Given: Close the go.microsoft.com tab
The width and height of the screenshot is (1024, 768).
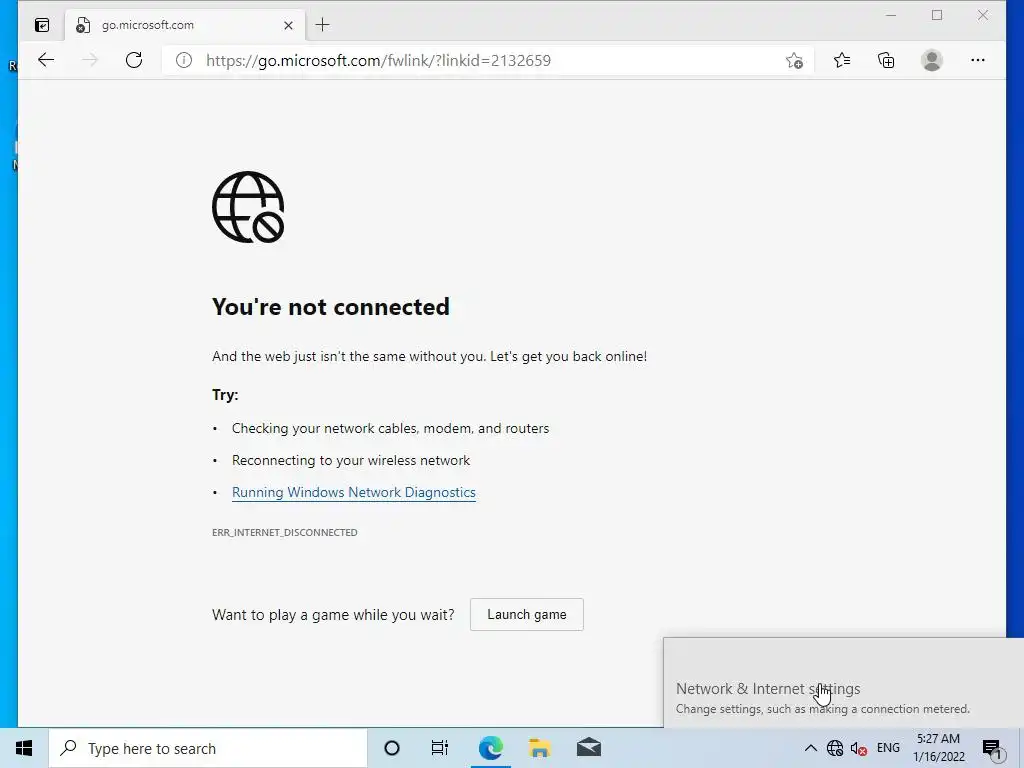Looking at the screenshot, I should pyautogui.click(x=288, y=25).
